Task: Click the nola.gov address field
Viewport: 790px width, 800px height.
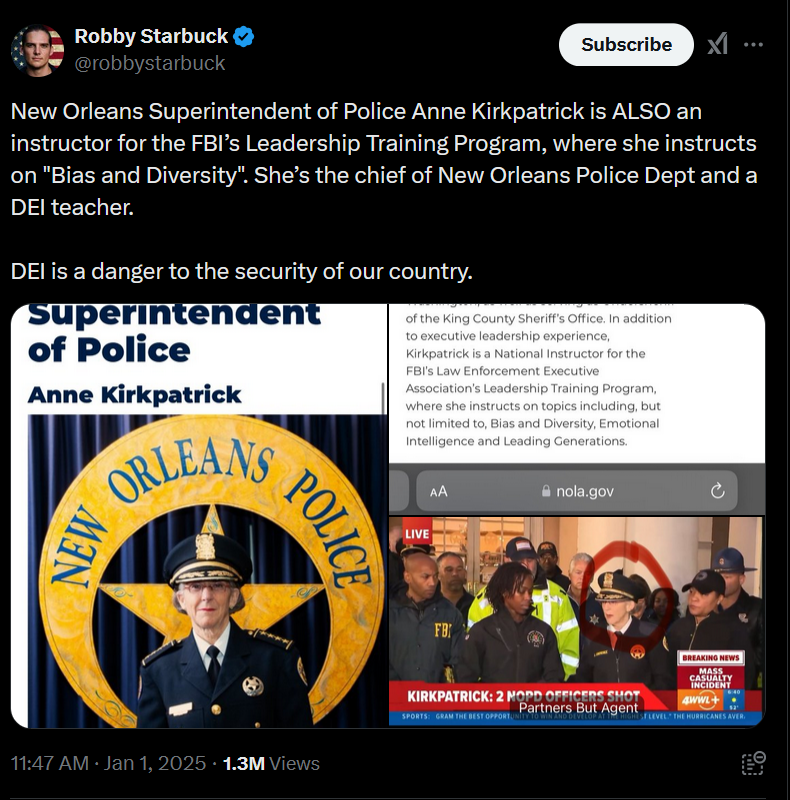Action: coord(577,491)
